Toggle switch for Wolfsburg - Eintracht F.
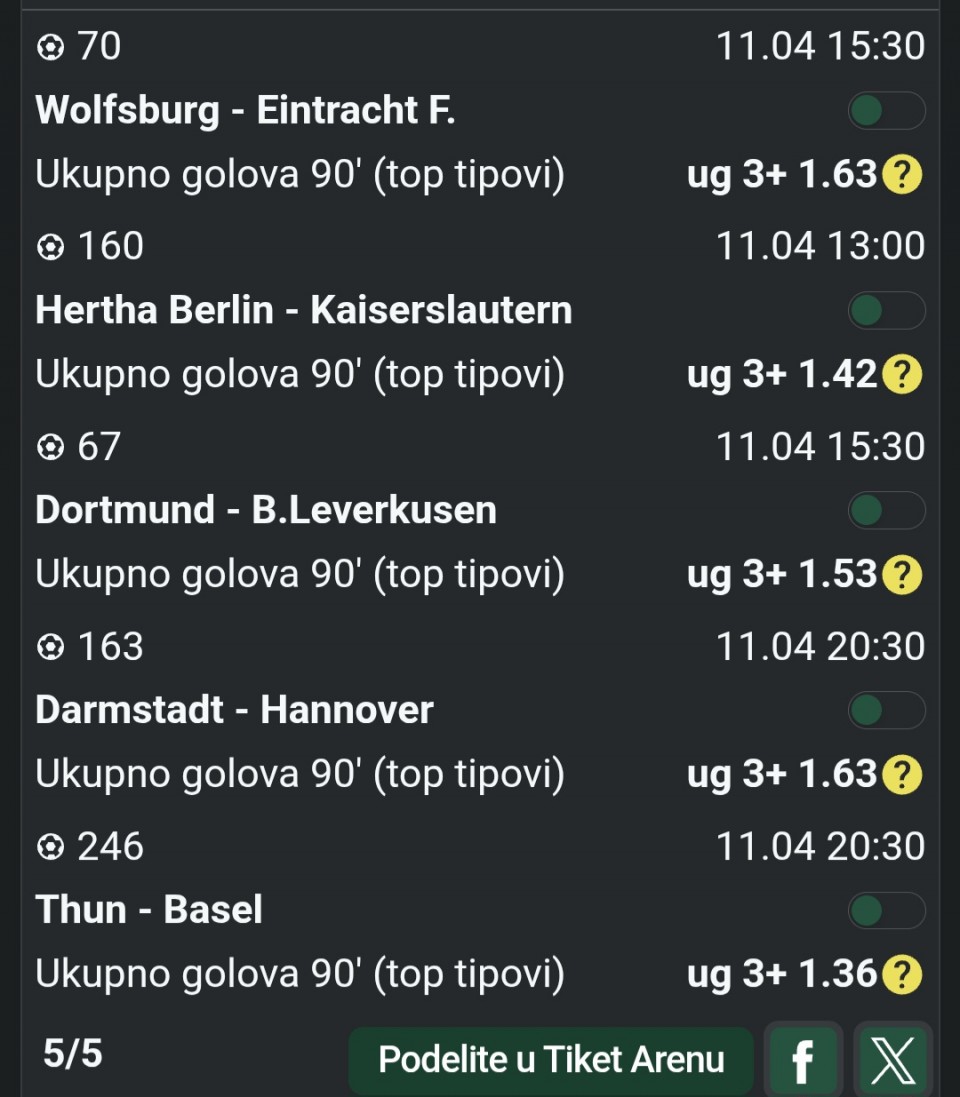This screenshot has height=1097, width=960. click(886, 111)
